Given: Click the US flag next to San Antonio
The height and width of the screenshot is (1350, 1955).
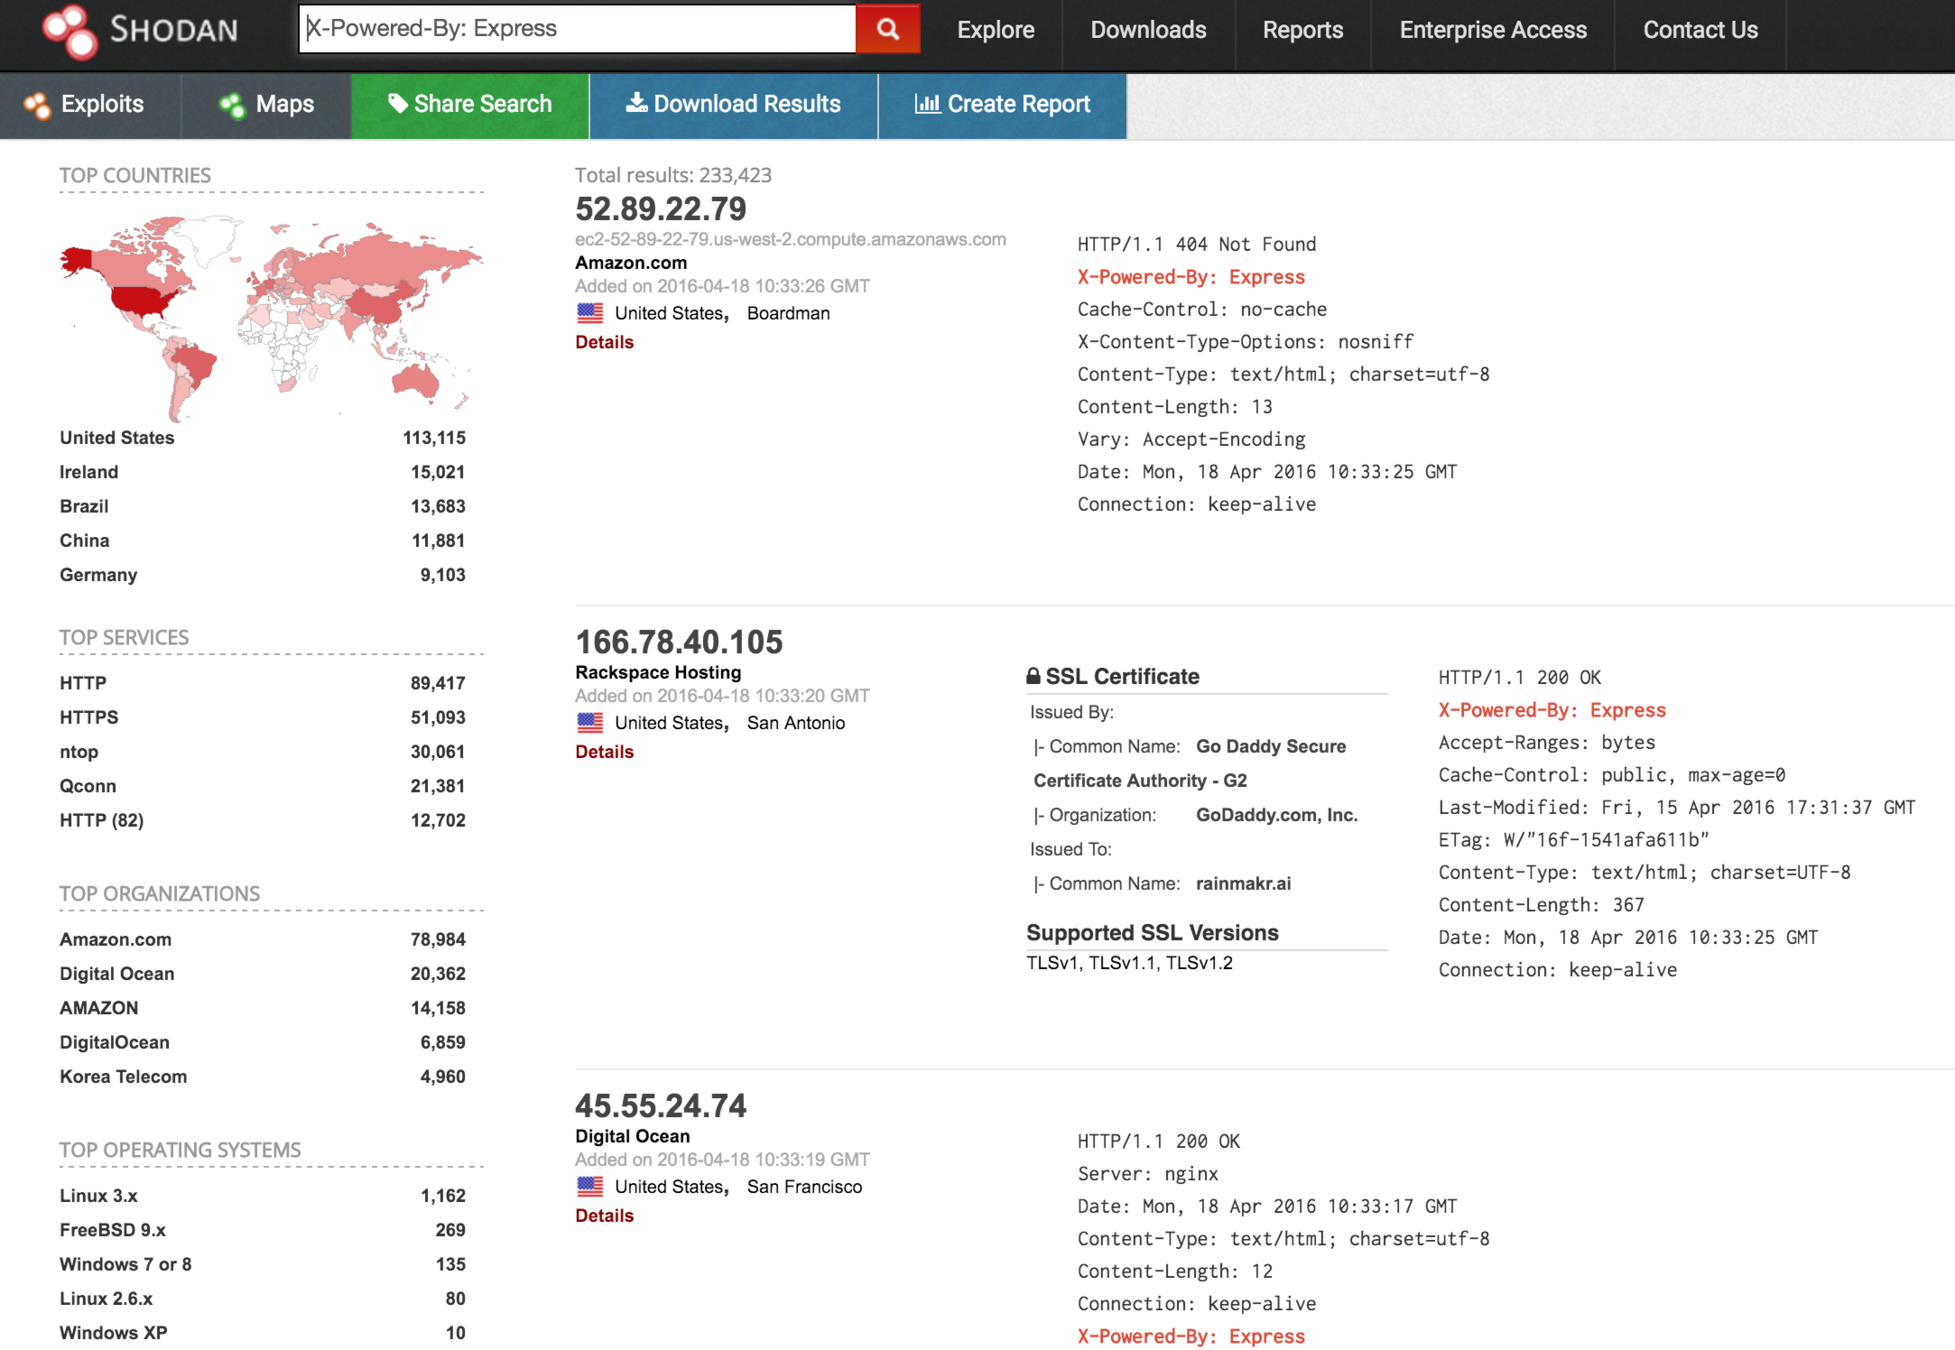Looking at the screenshot, I should 590,722.
